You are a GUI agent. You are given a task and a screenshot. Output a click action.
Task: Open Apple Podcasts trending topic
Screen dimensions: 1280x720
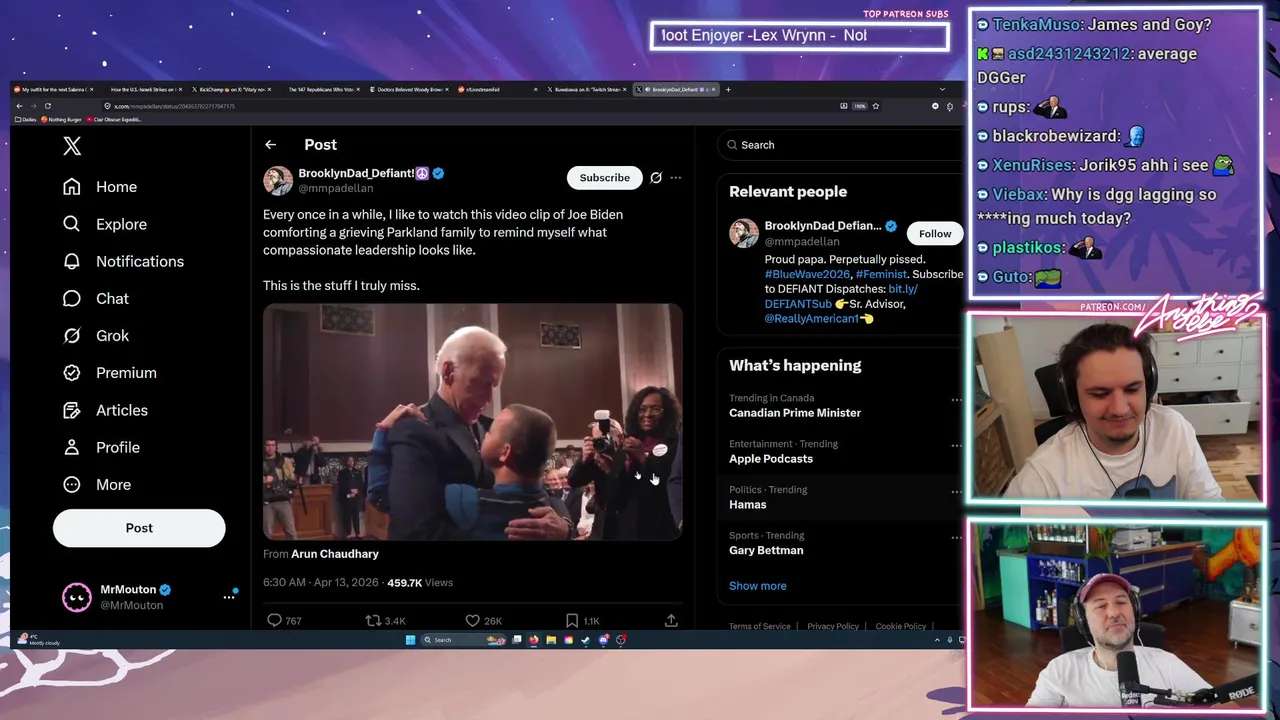click(771, 458)
